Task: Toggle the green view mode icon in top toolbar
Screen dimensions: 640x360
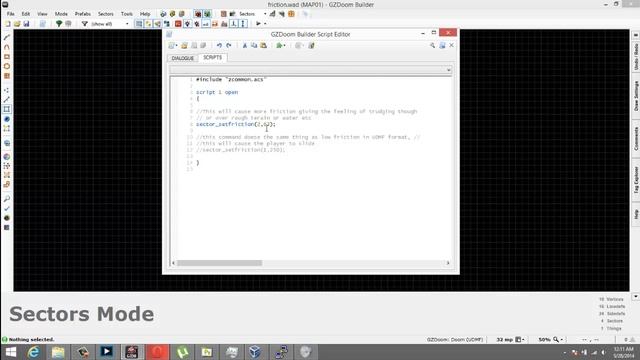Action: pyautogui.click(x=207, y=14)
